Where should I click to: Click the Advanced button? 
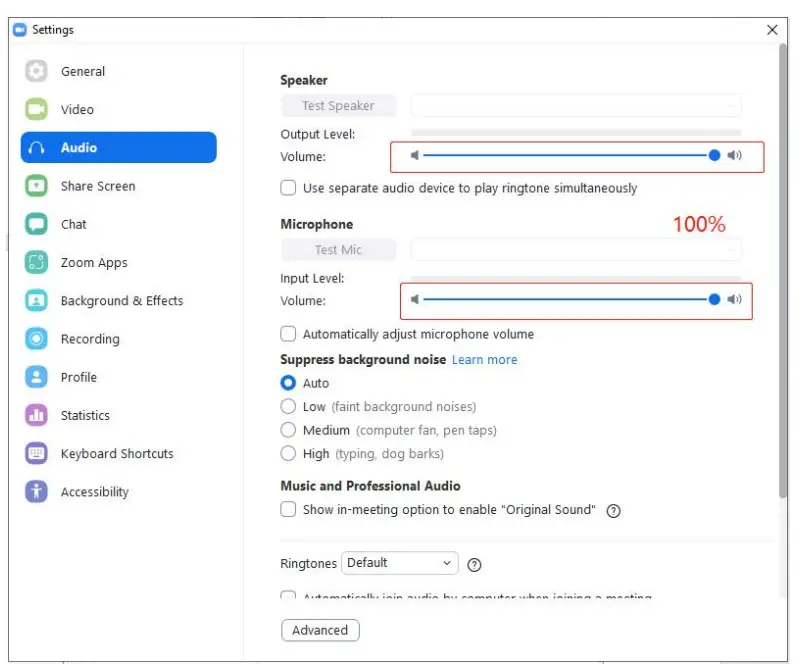tap(320, 631)
